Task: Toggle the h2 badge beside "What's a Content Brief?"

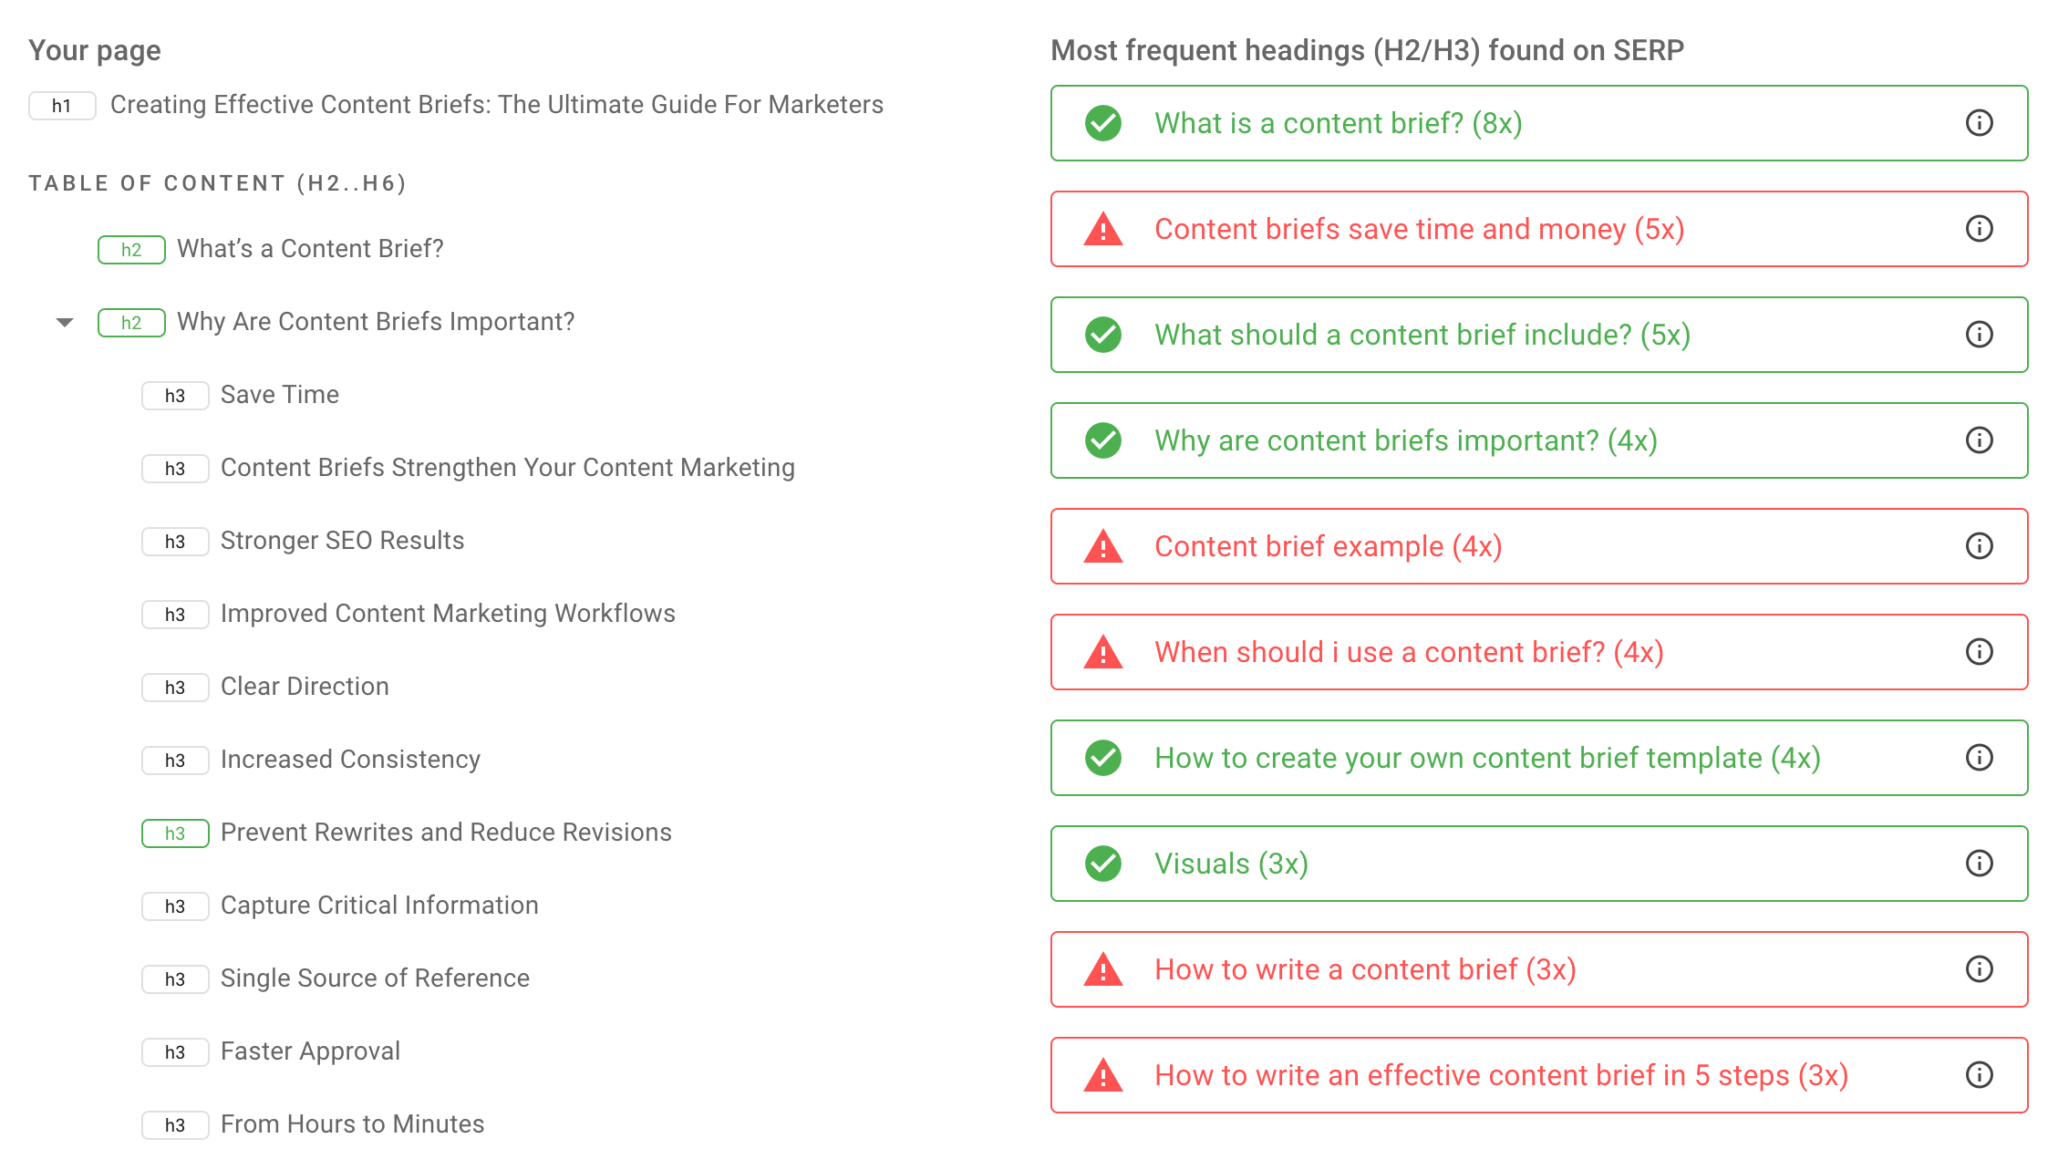Action: (x=131, y=250)
